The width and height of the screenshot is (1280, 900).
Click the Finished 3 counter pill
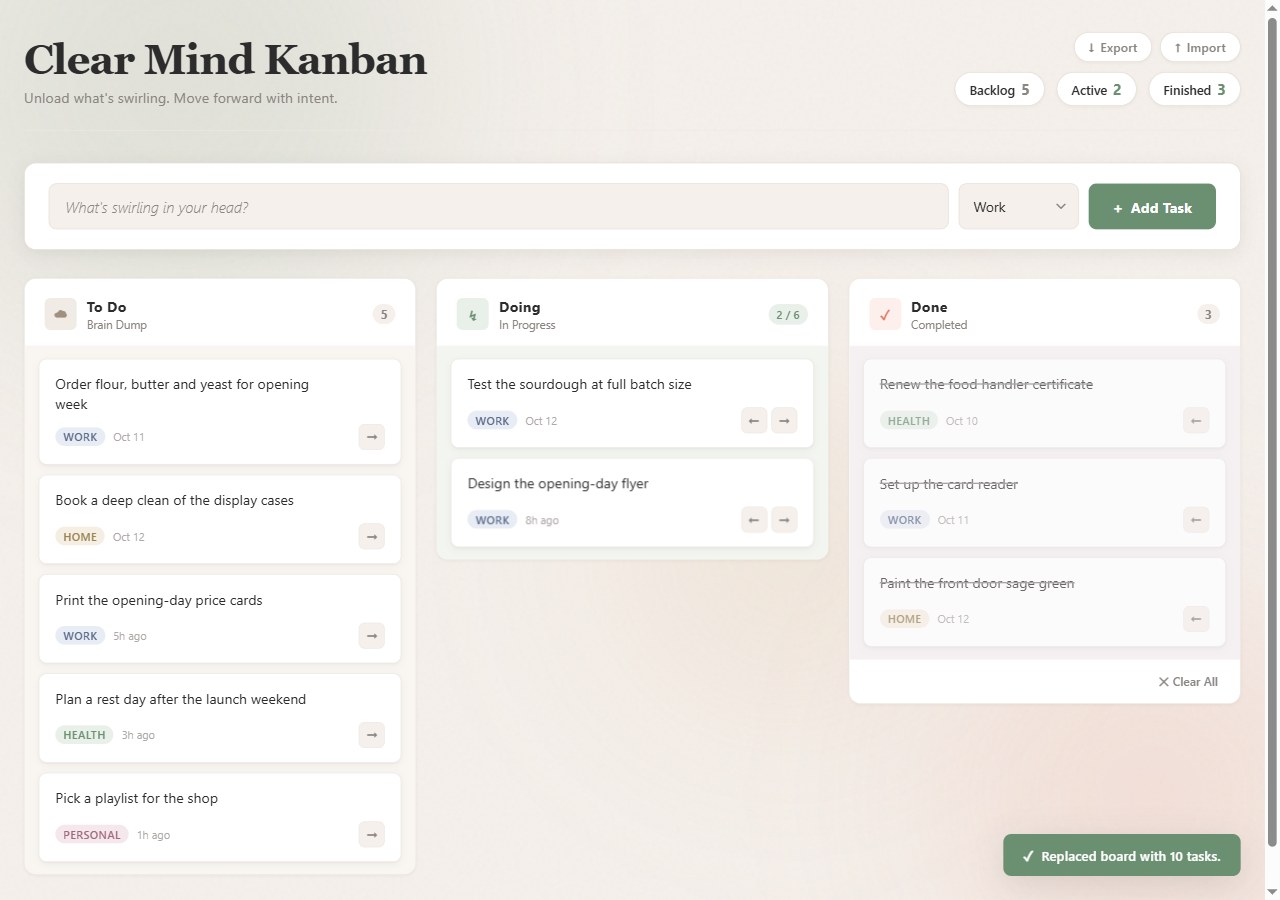(x=1194, y=90)
